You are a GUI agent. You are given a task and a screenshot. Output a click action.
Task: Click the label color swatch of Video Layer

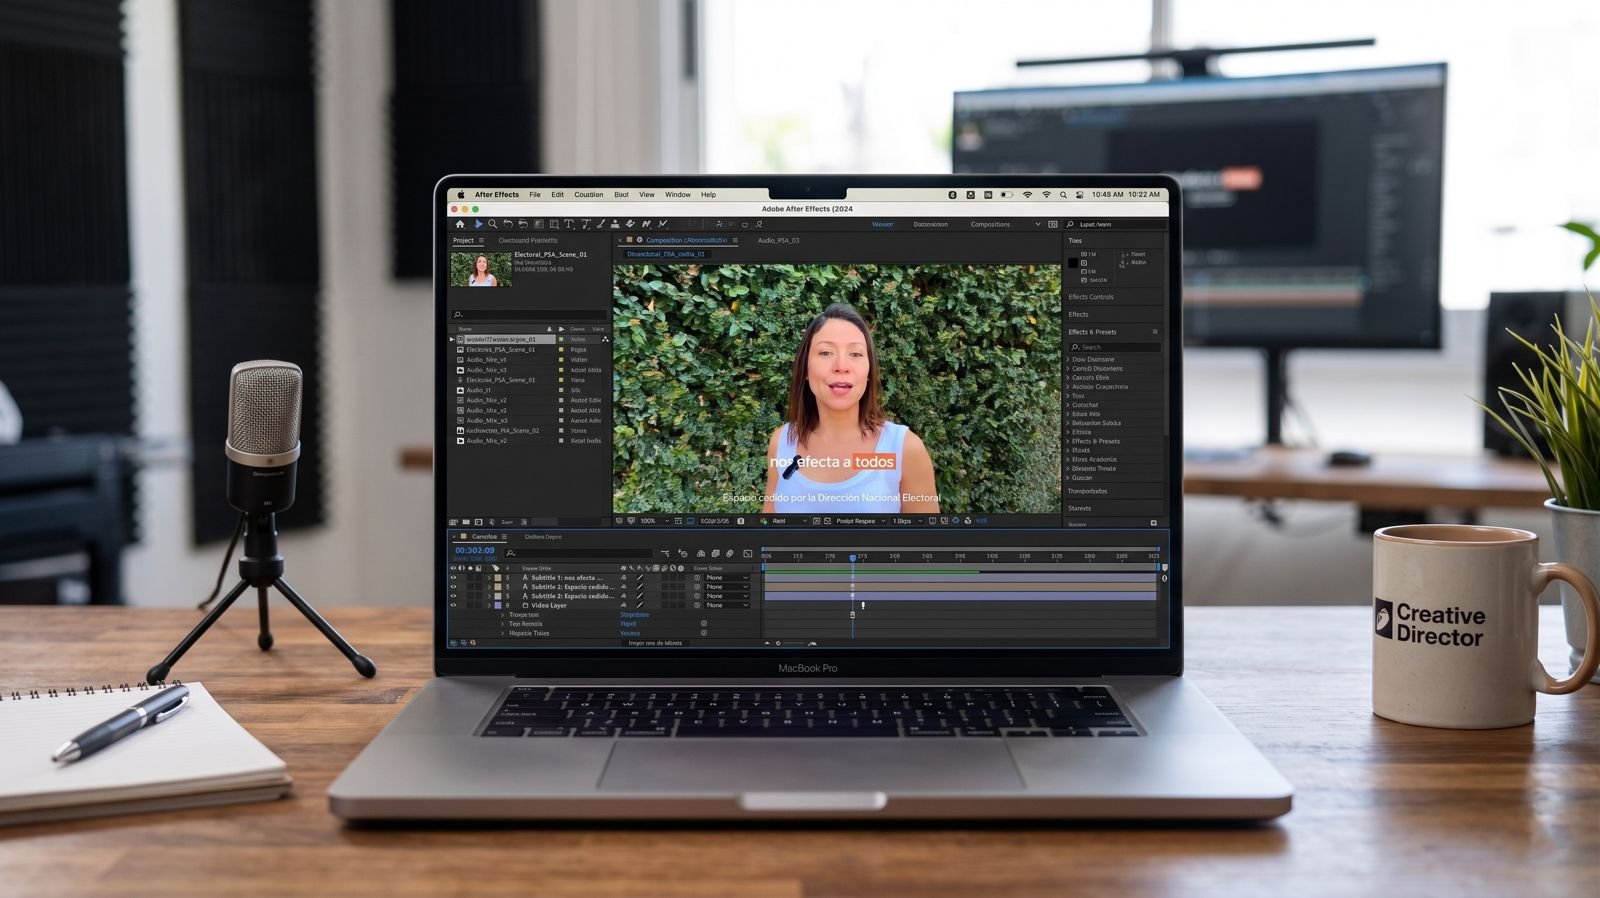[x=498, y=605]
